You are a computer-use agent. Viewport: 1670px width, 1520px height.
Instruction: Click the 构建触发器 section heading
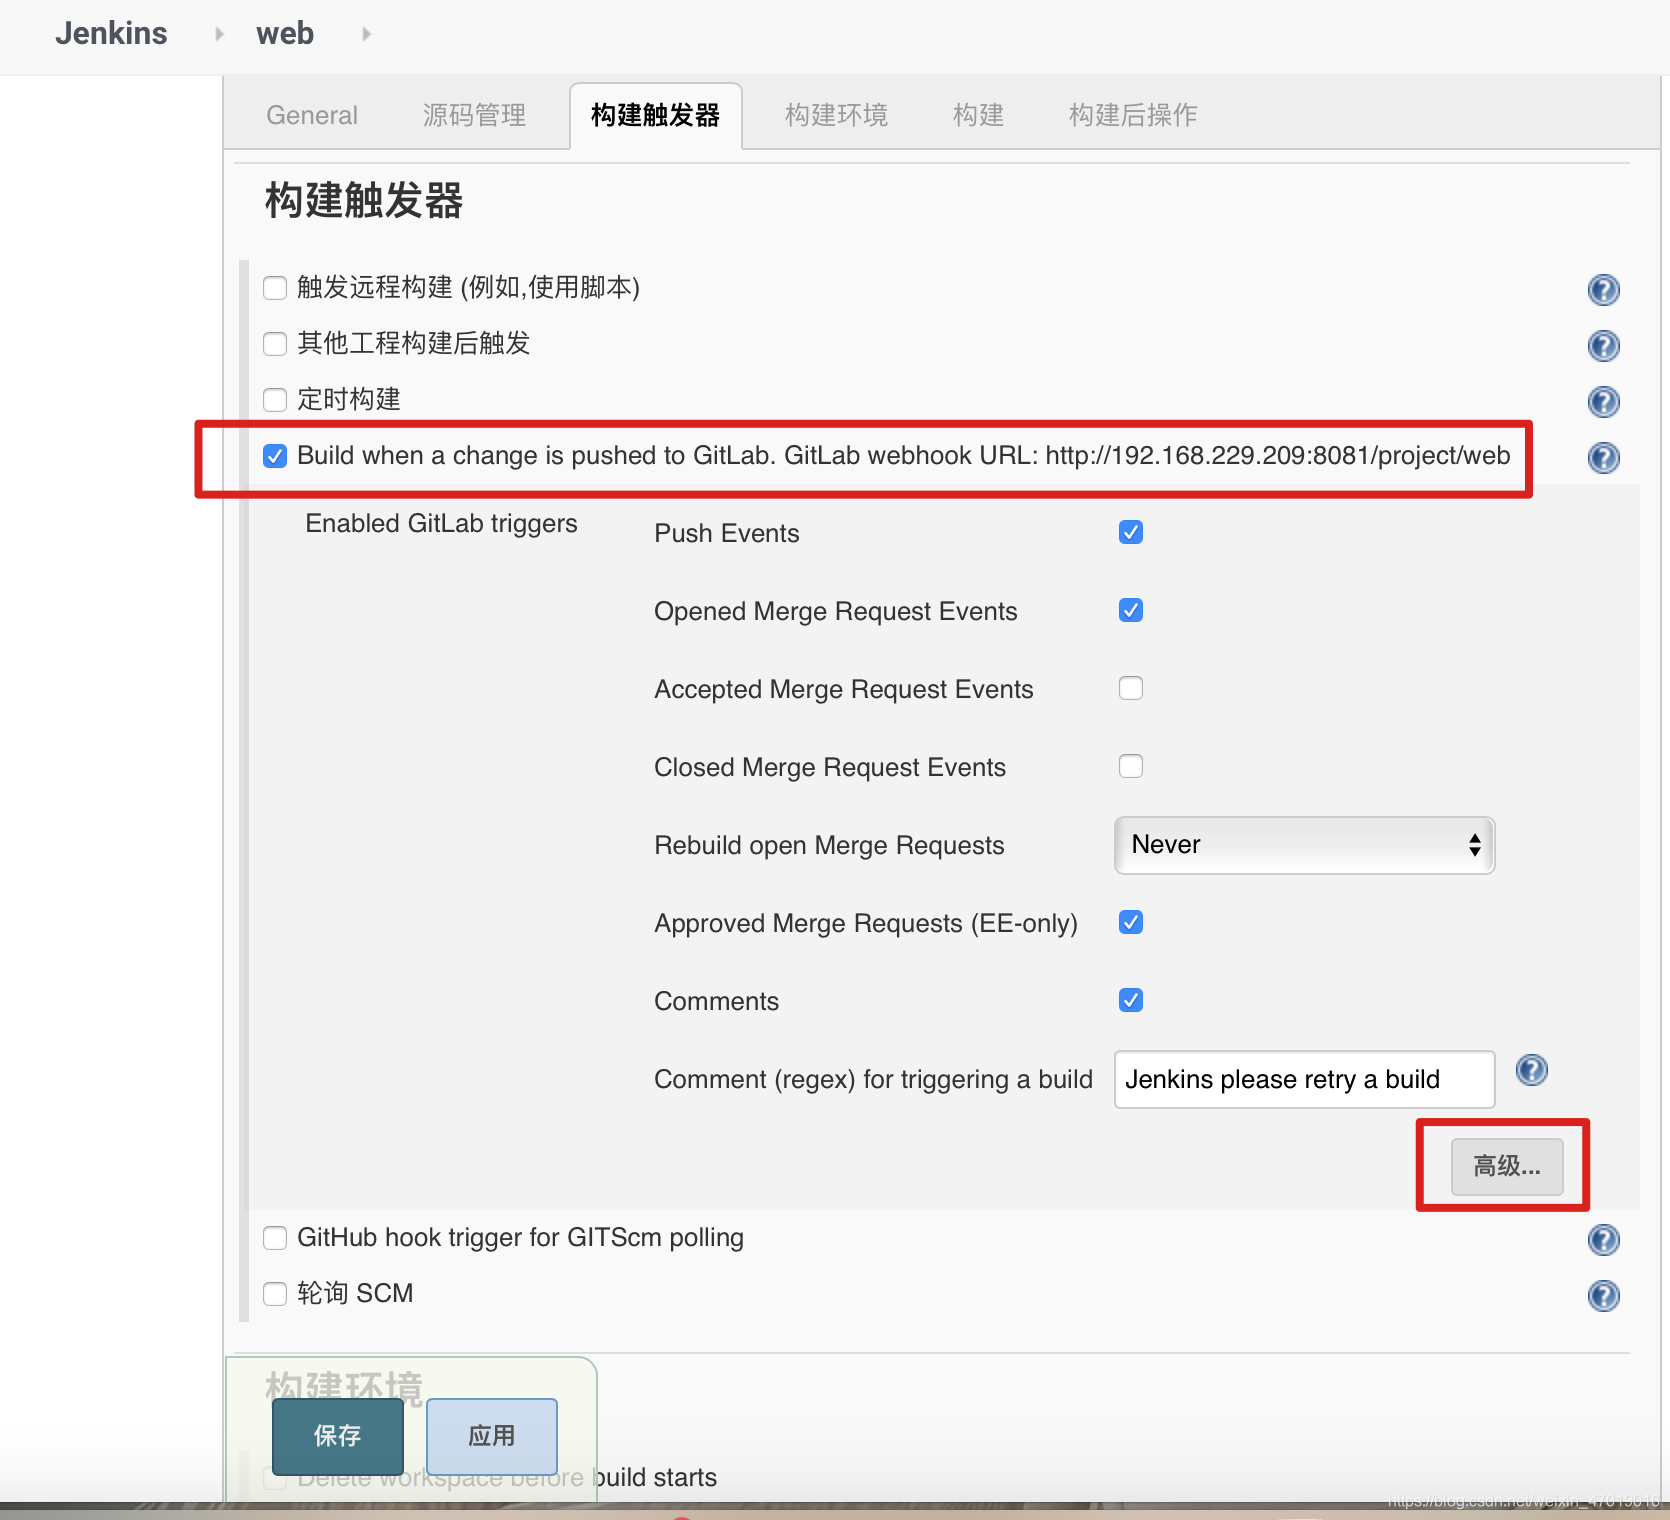(364, 200)
